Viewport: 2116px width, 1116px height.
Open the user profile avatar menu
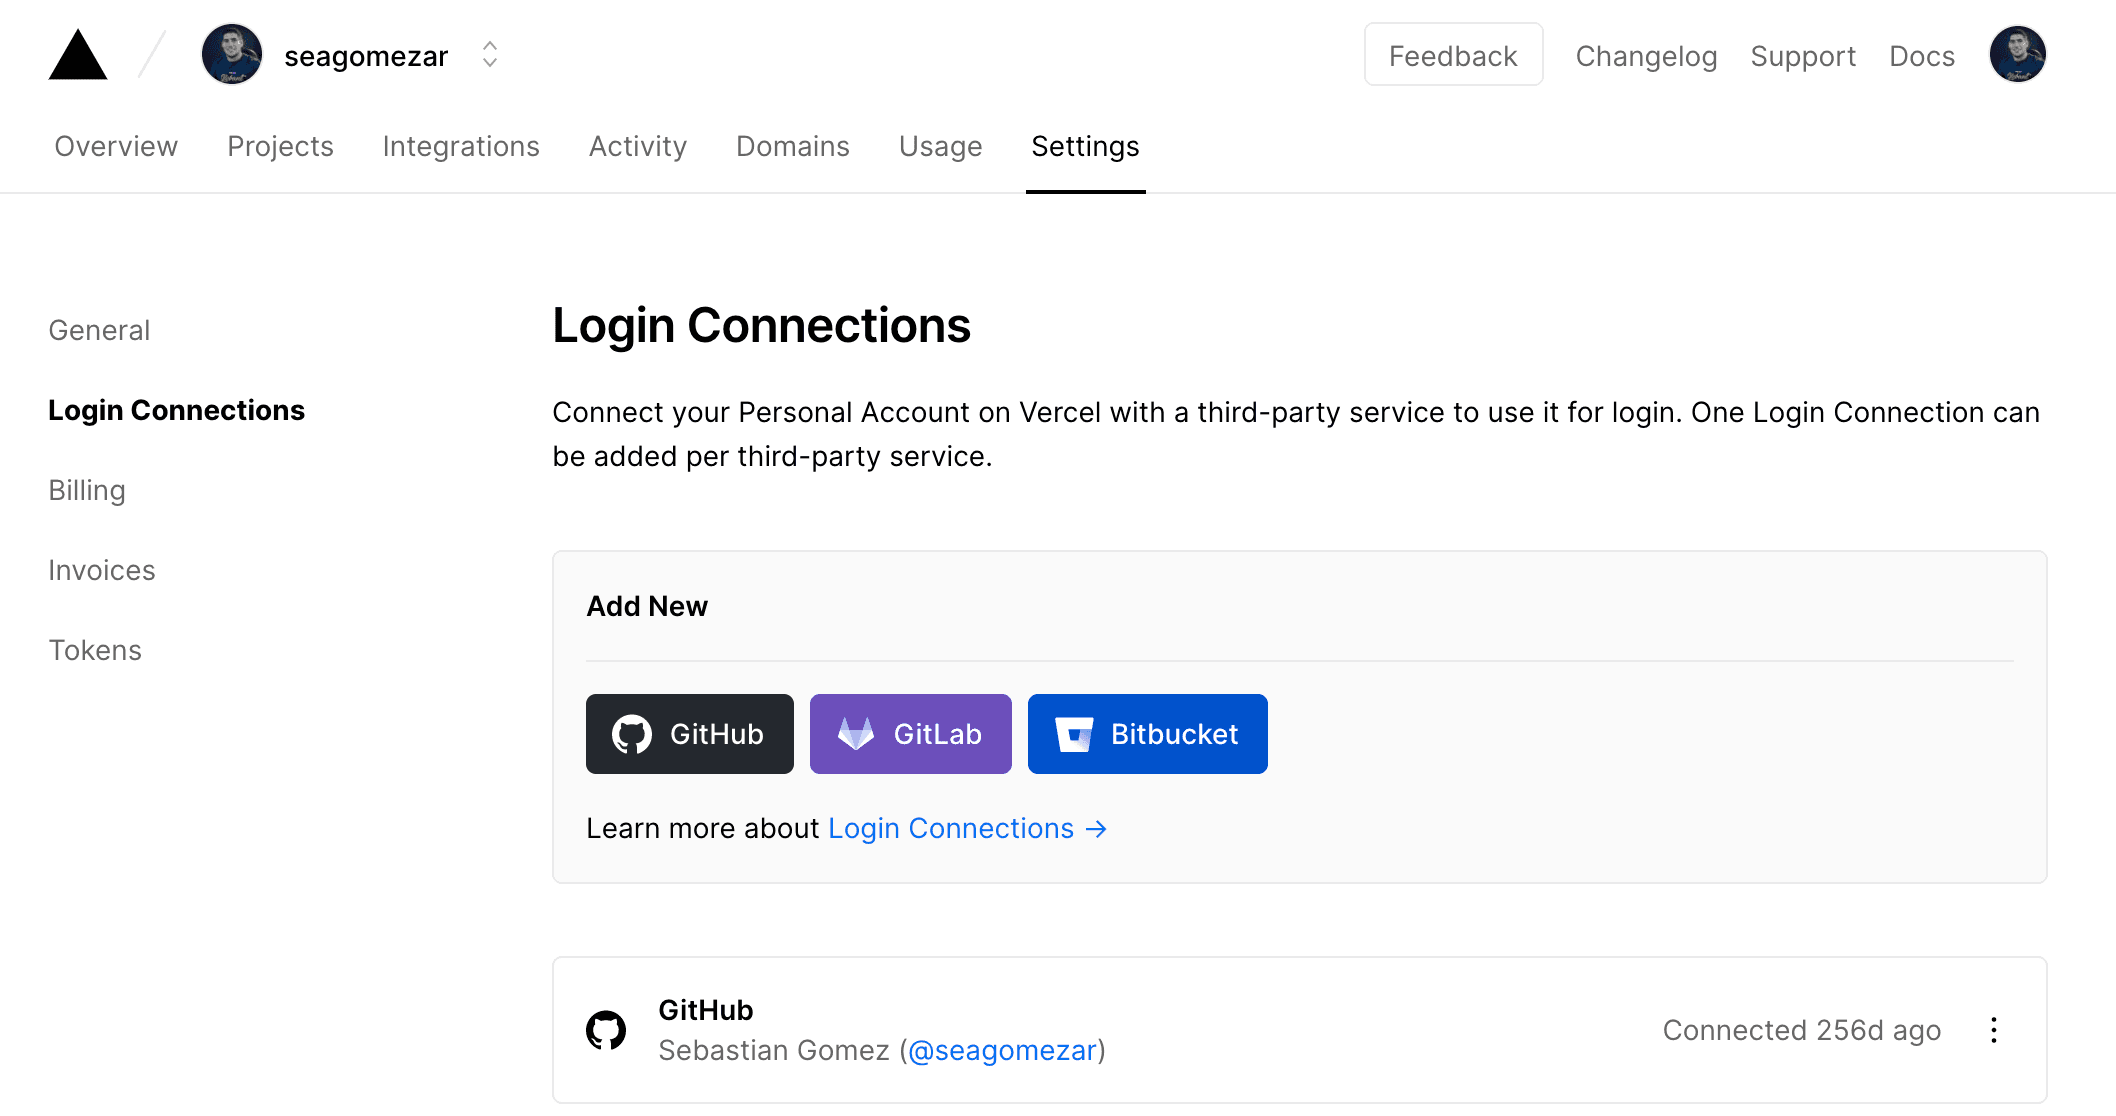click(2017, 55)
